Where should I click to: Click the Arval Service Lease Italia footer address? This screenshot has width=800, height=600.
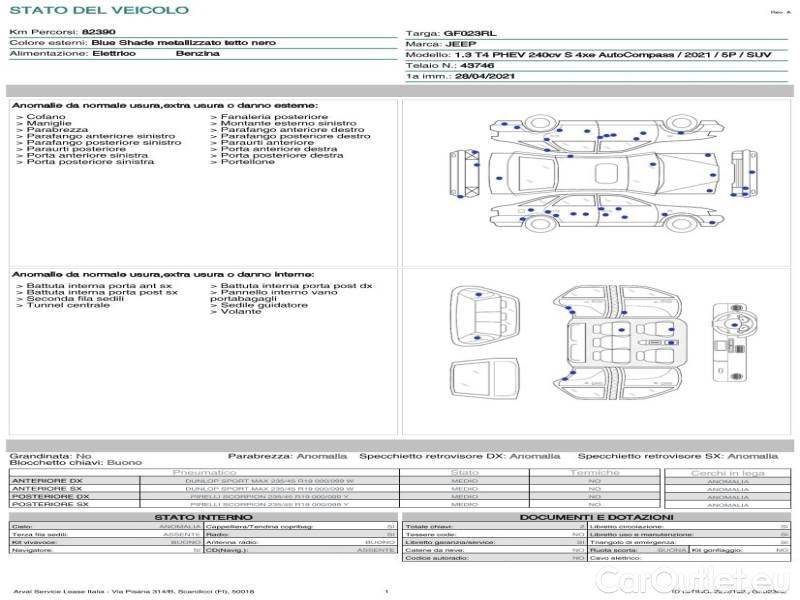(x=134, y=592)
